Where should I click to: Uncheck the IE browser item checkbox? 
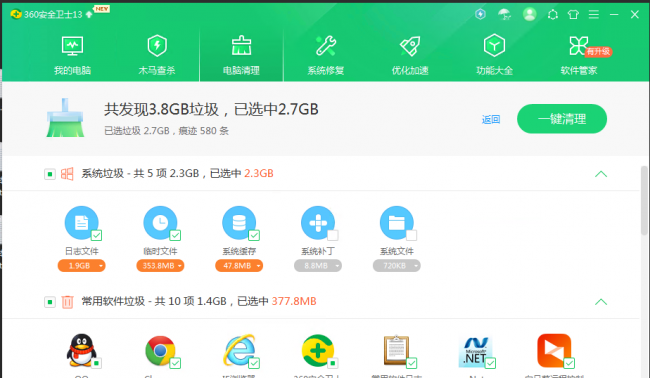pyautogui.click(x=254, y=363)
